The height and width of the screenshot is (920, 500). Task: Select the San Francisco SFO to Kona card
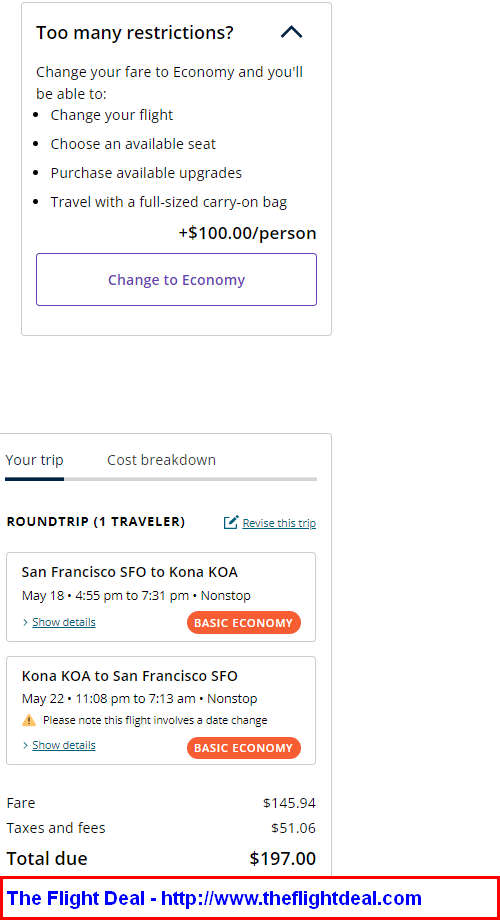(161, 597)
